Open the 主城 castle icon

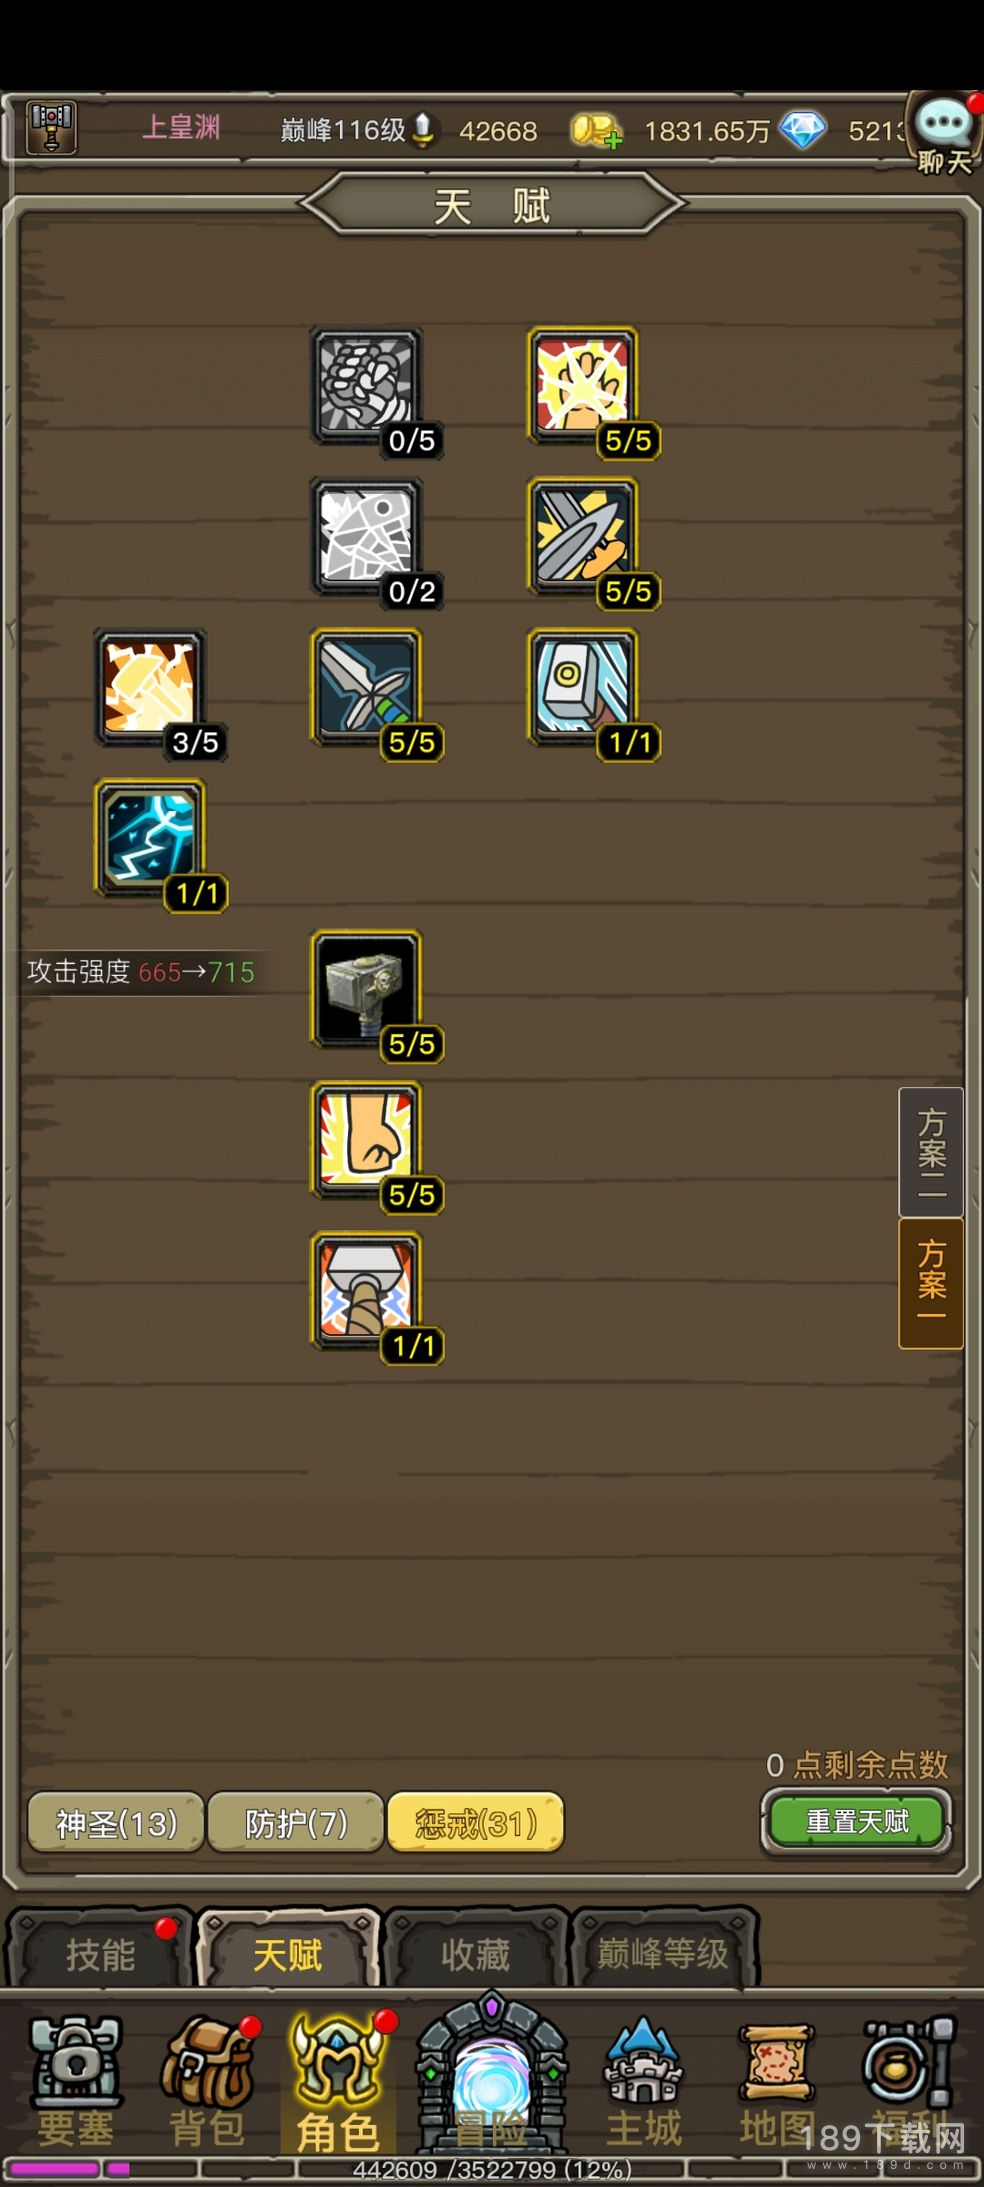click(644, 2082)
